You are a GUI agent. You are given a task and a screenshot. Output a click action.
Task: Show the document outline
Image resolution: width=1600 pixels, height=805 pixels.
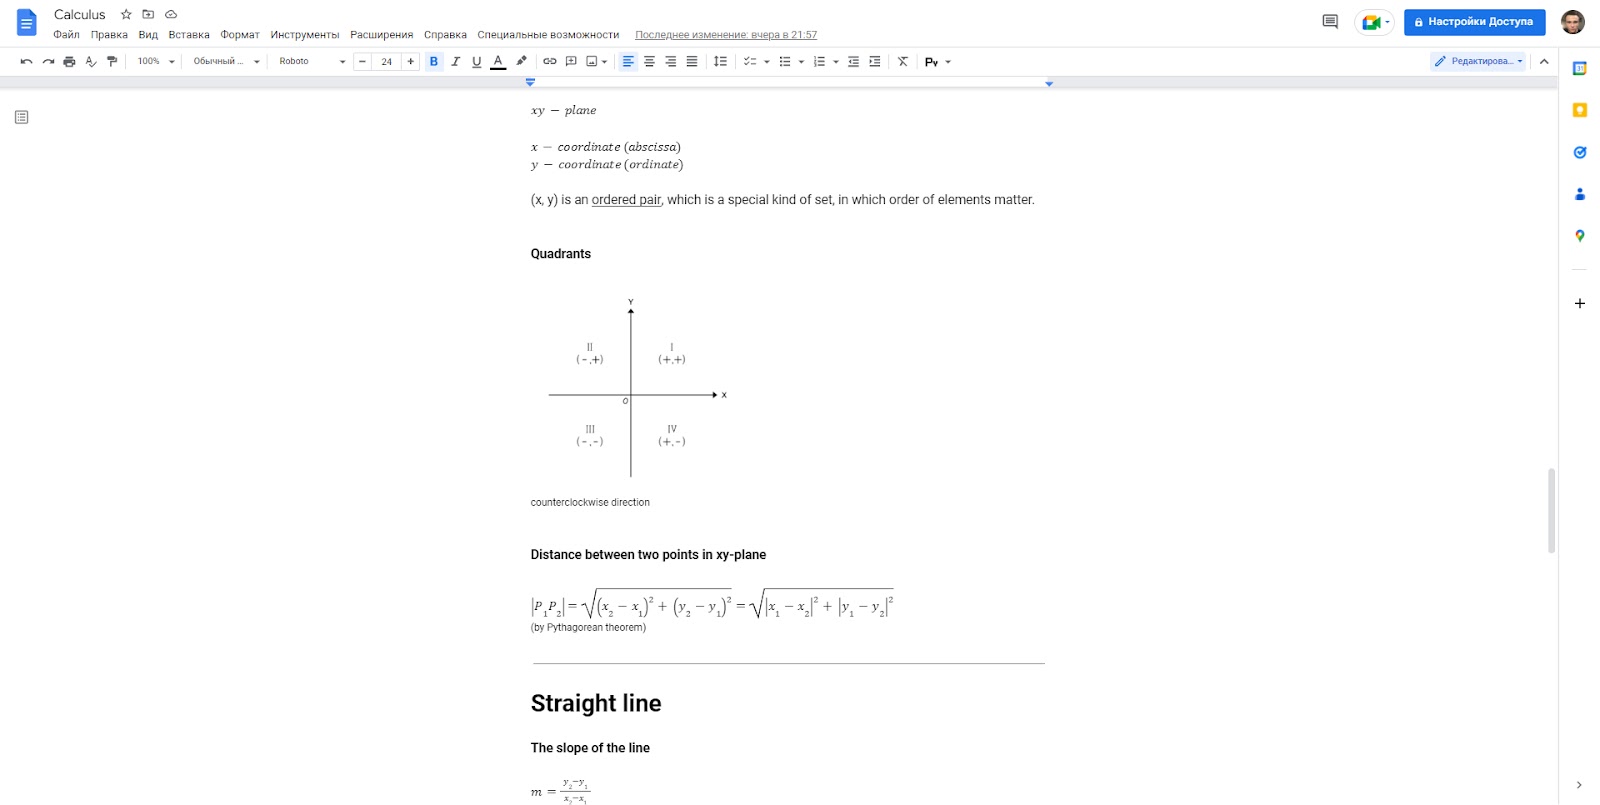click(22, 118)
